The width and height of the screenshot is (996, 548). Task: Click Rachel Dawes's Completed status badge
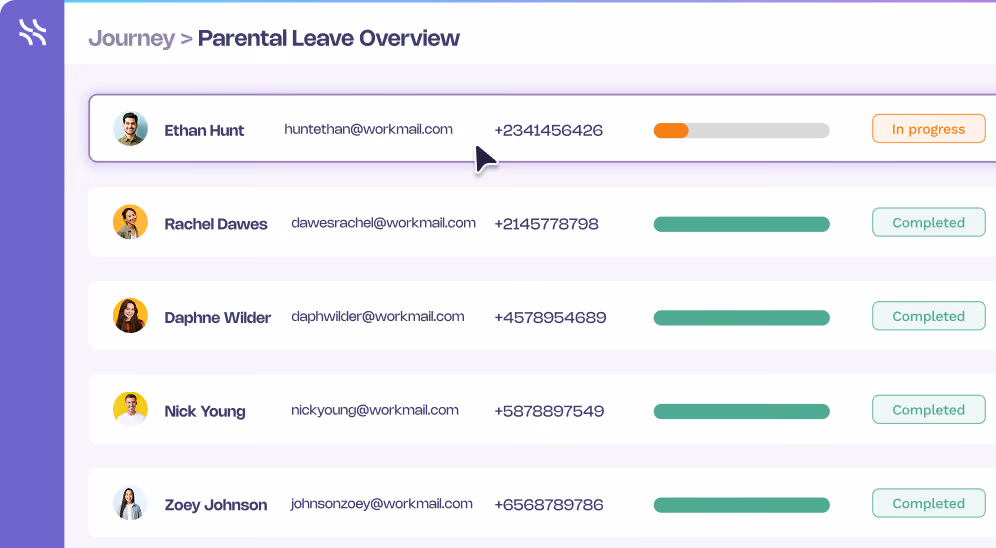pos(929,222)
